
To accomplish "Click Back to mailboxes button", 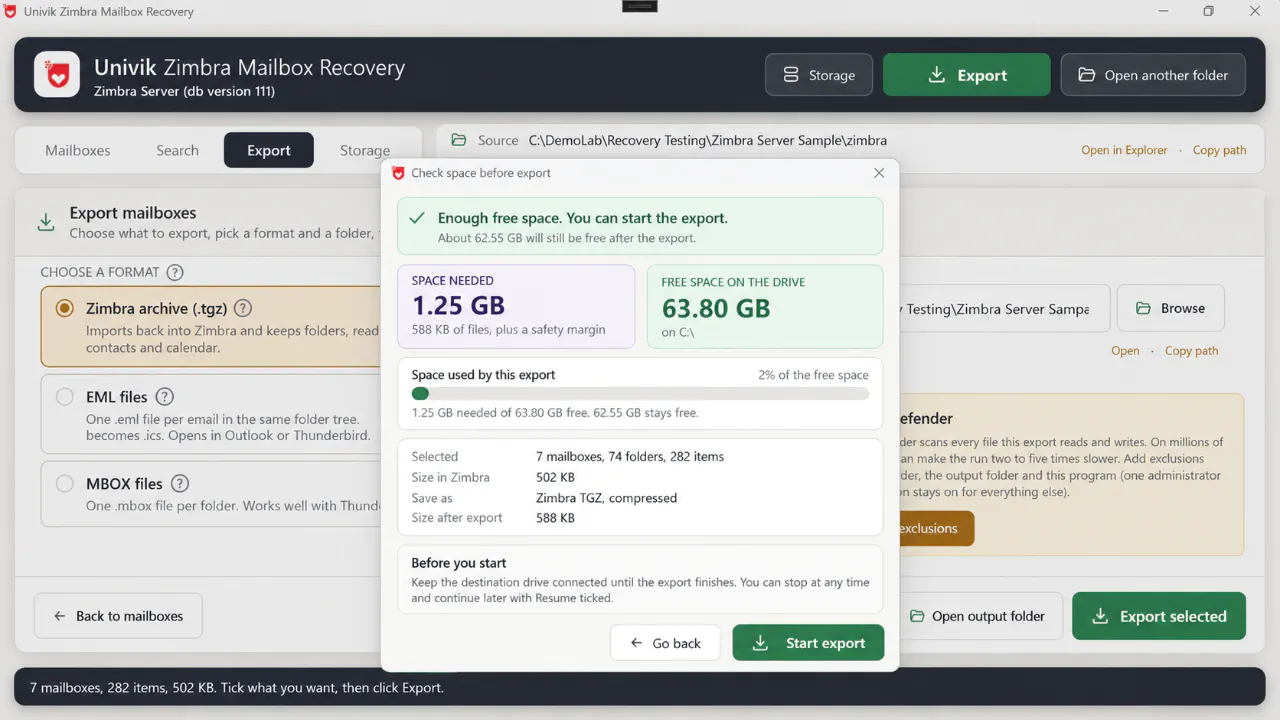I will 118,616.
